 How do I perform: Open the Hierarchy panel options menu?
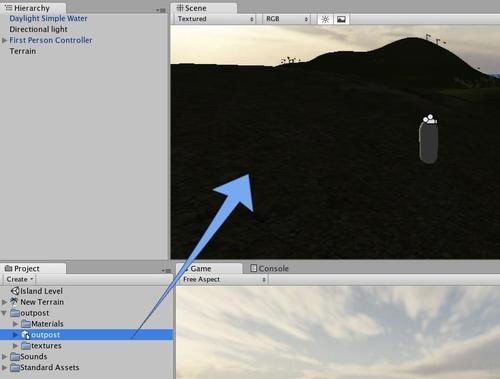[x=161, y=10]
